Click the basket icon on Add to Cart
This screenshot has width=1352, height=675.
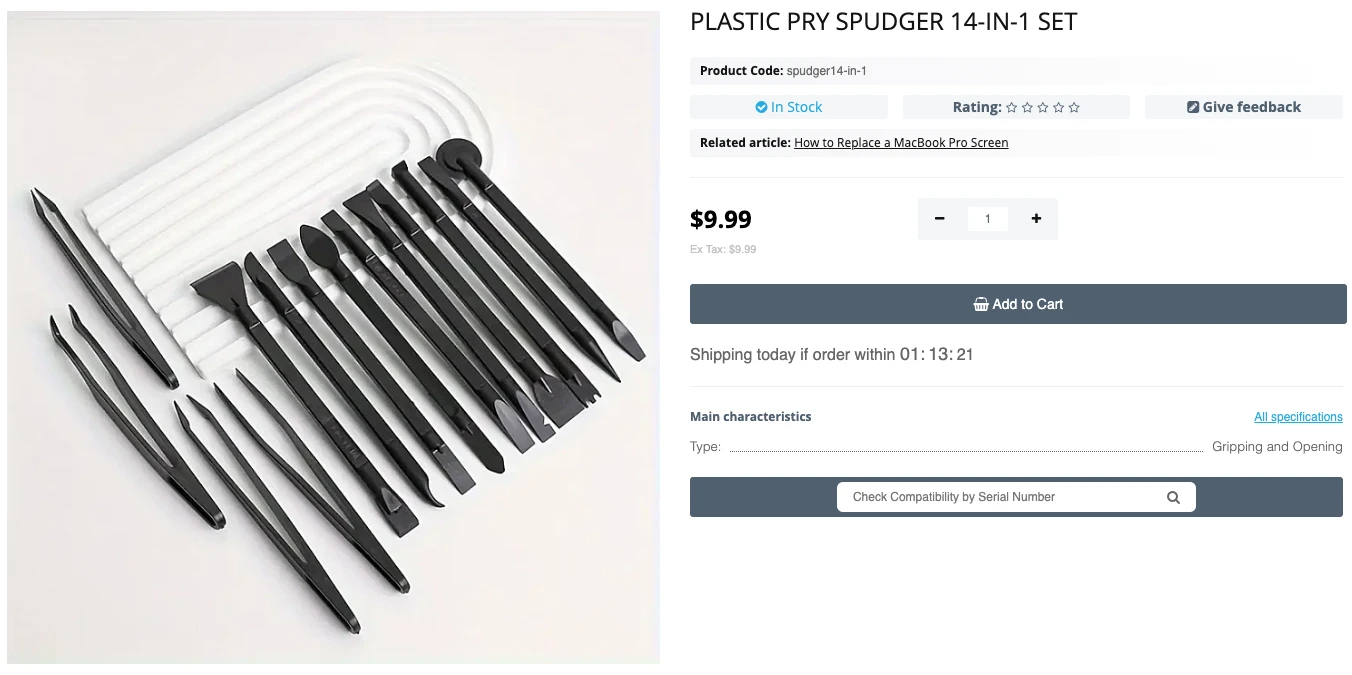[x=981, y=304]
